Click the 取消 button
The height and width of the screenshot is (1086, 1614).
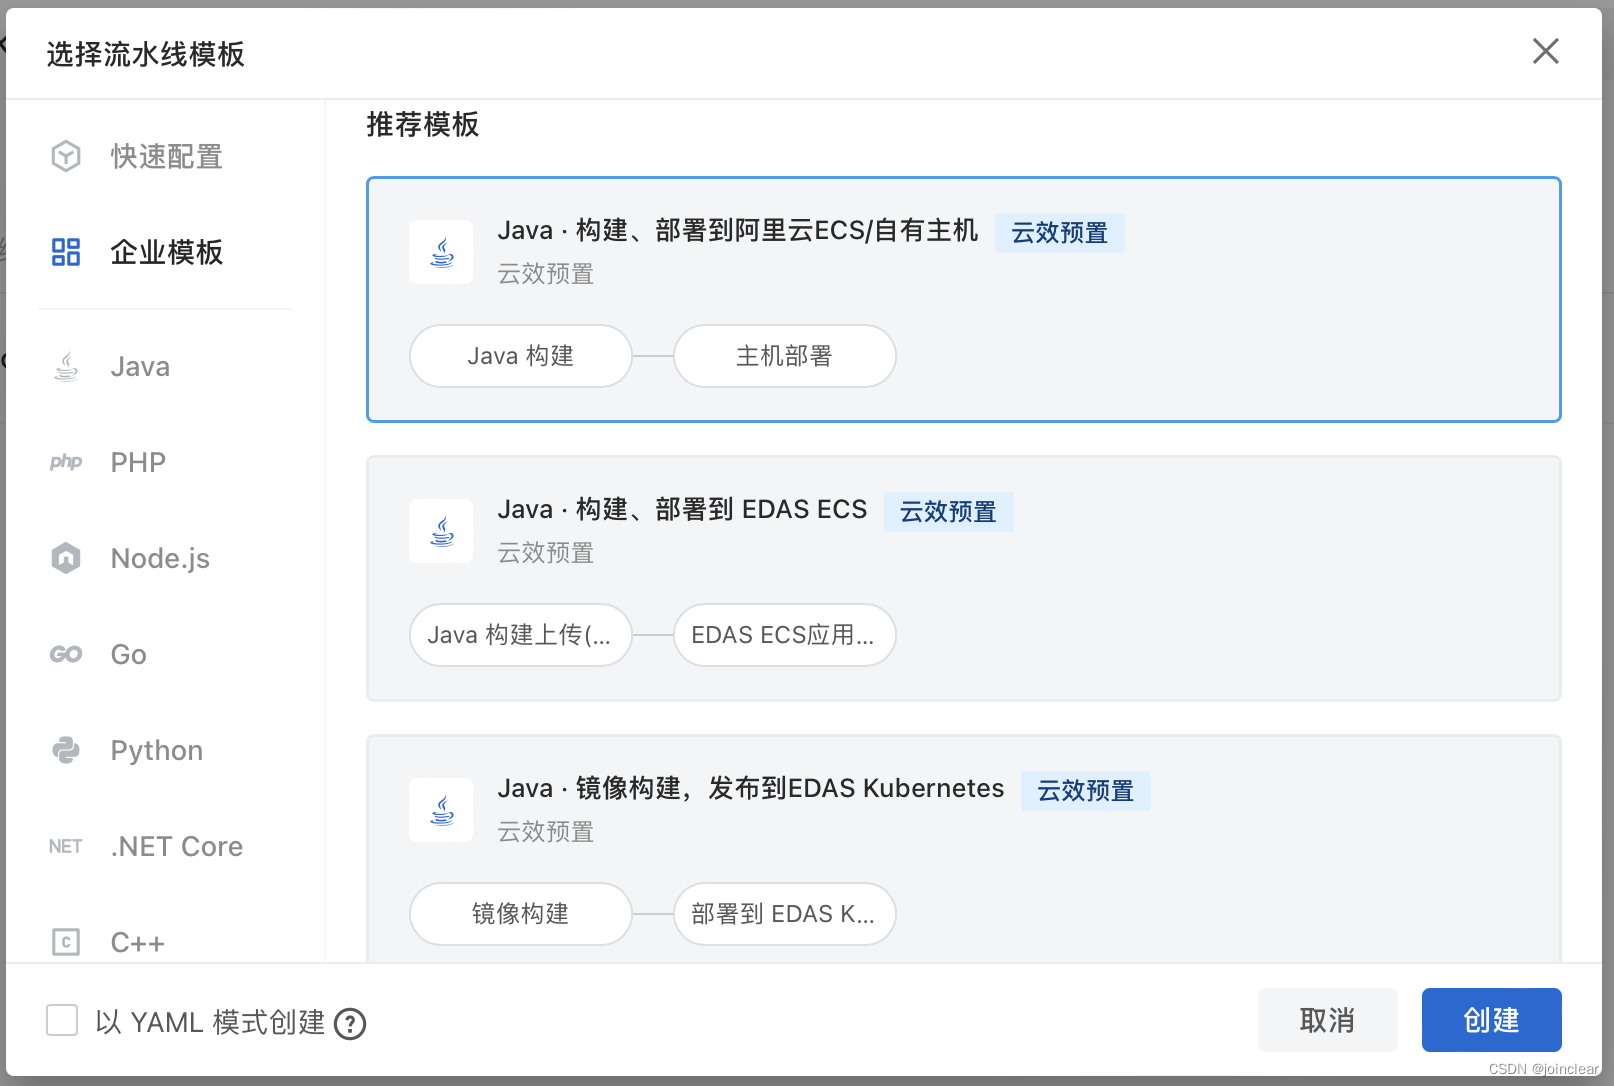point(1328,1020)
